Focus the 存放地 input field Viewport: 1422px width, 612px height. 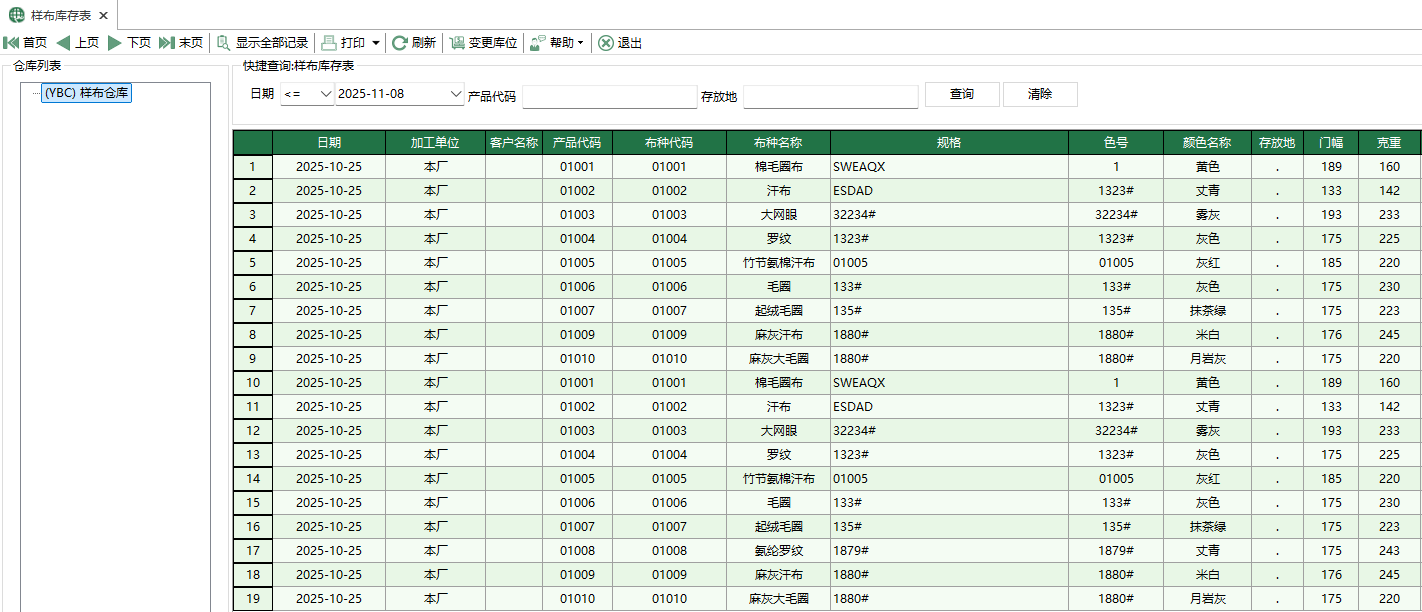click(830, 96)
